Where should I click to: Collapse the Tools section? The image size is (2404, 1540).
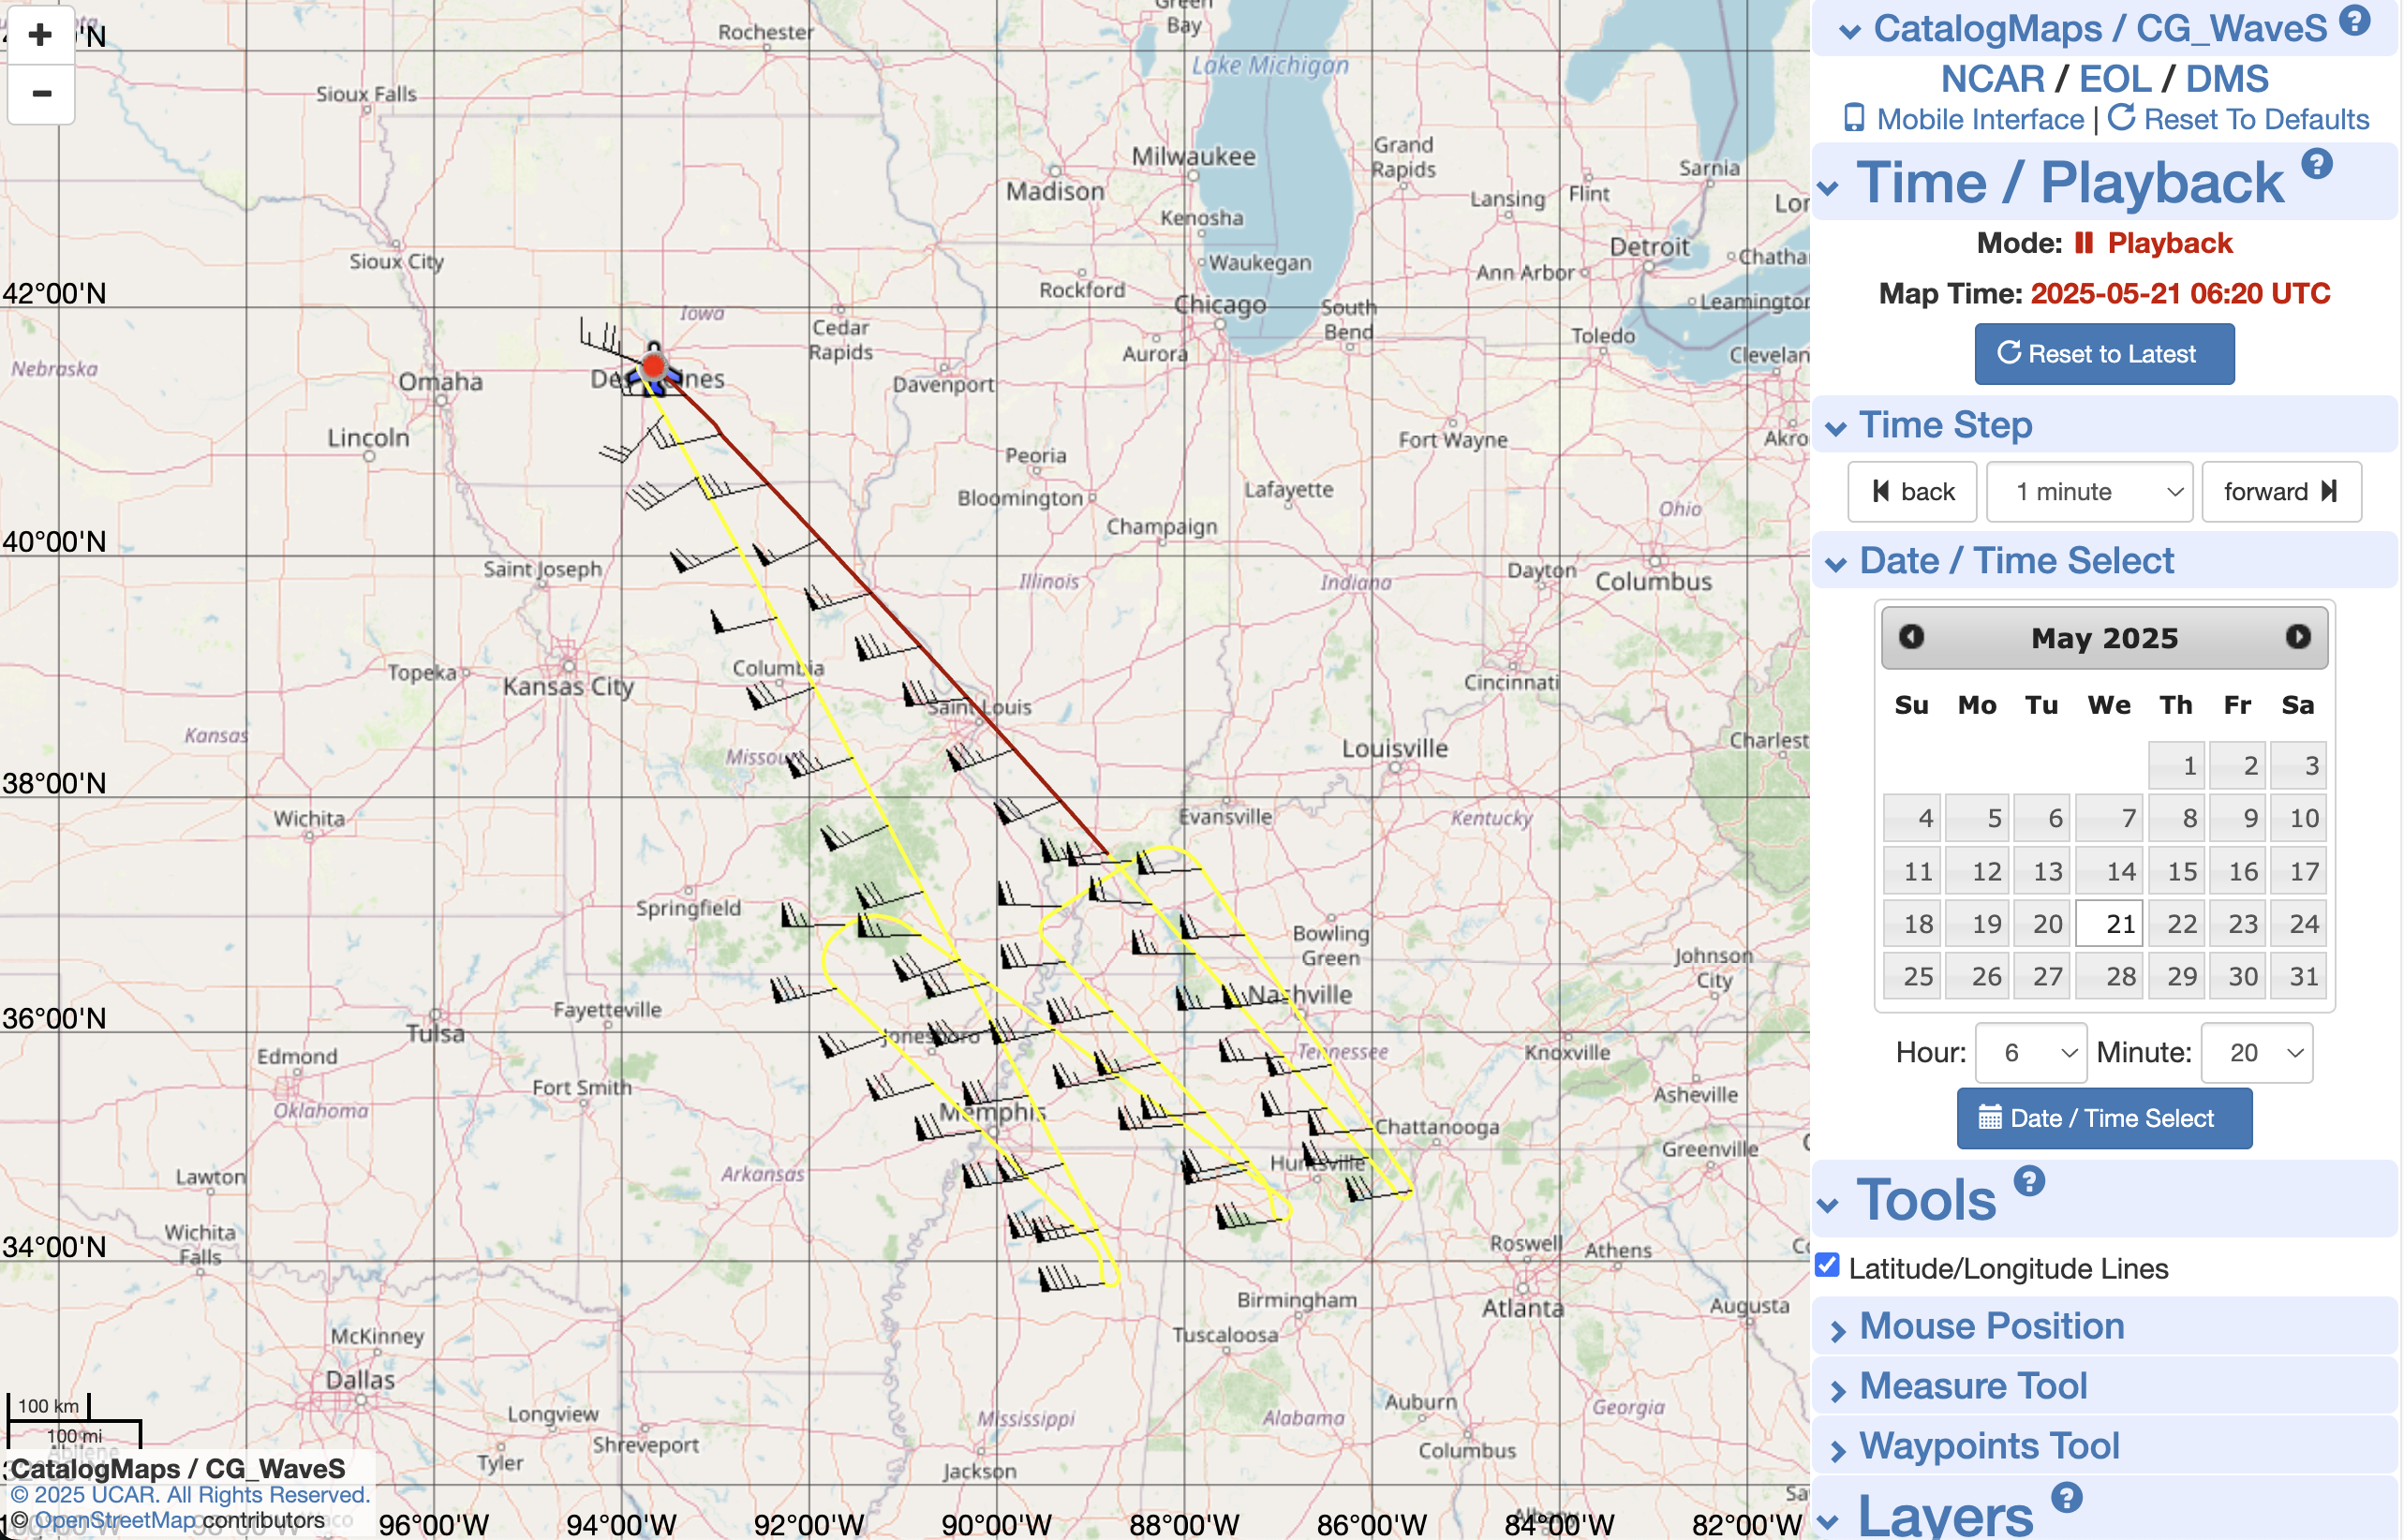(x=1828, y=1206)
